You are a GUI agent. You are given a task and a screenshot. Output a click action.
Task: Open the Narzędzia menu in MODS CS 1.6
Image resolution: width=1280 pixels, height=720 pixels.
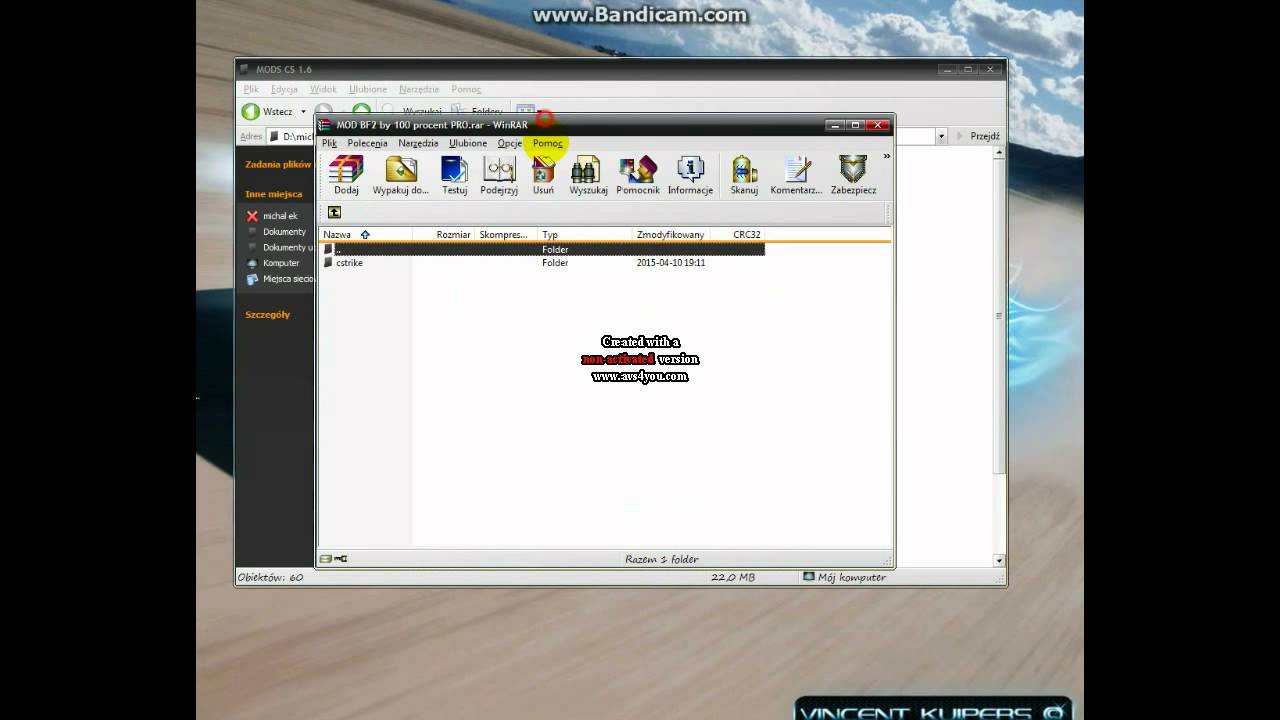(x=419, y=89)
